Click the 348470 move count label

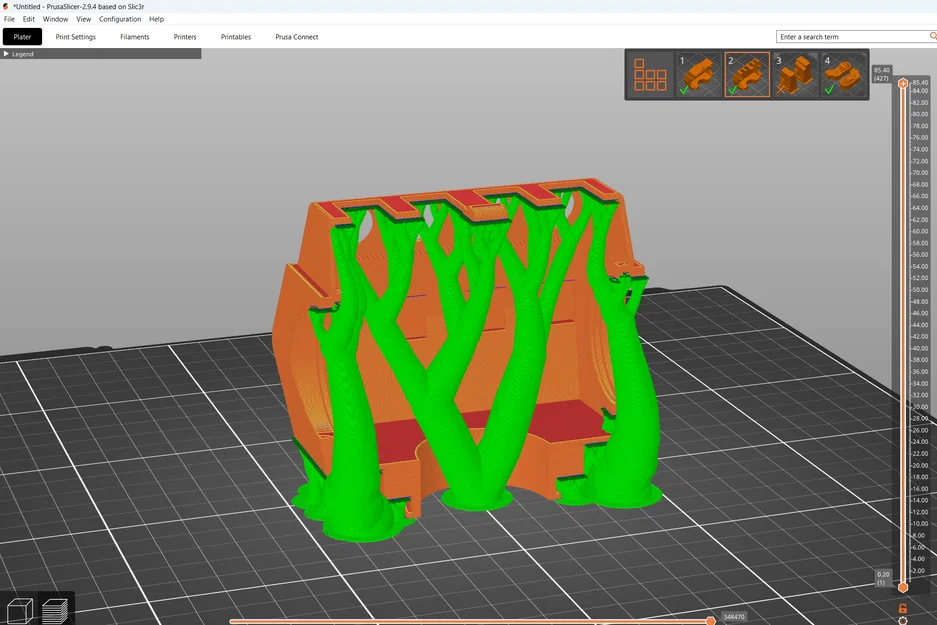point(734,617)
